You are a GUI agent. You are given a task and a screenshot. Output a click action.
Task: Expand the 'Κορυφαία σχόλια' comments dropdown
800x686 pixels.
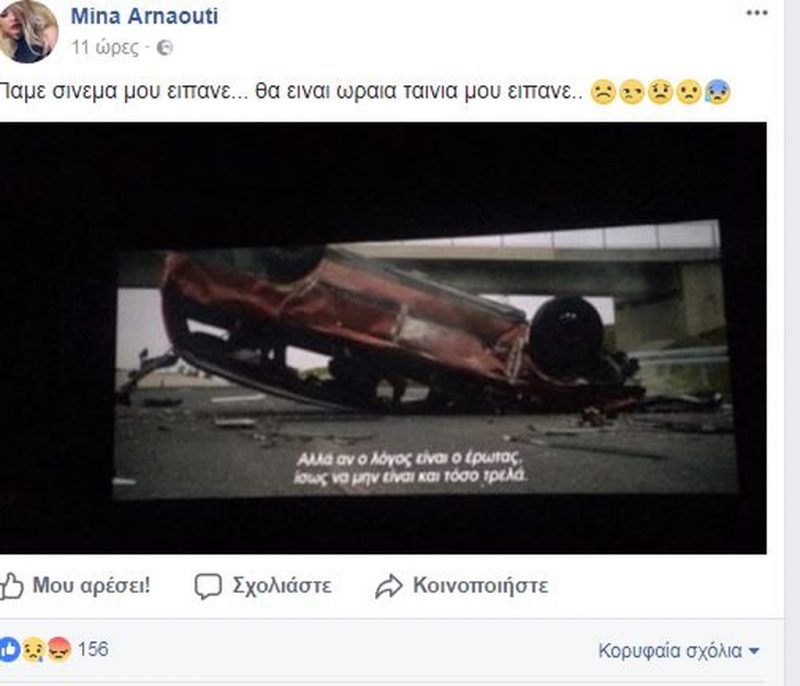[679, 651]
